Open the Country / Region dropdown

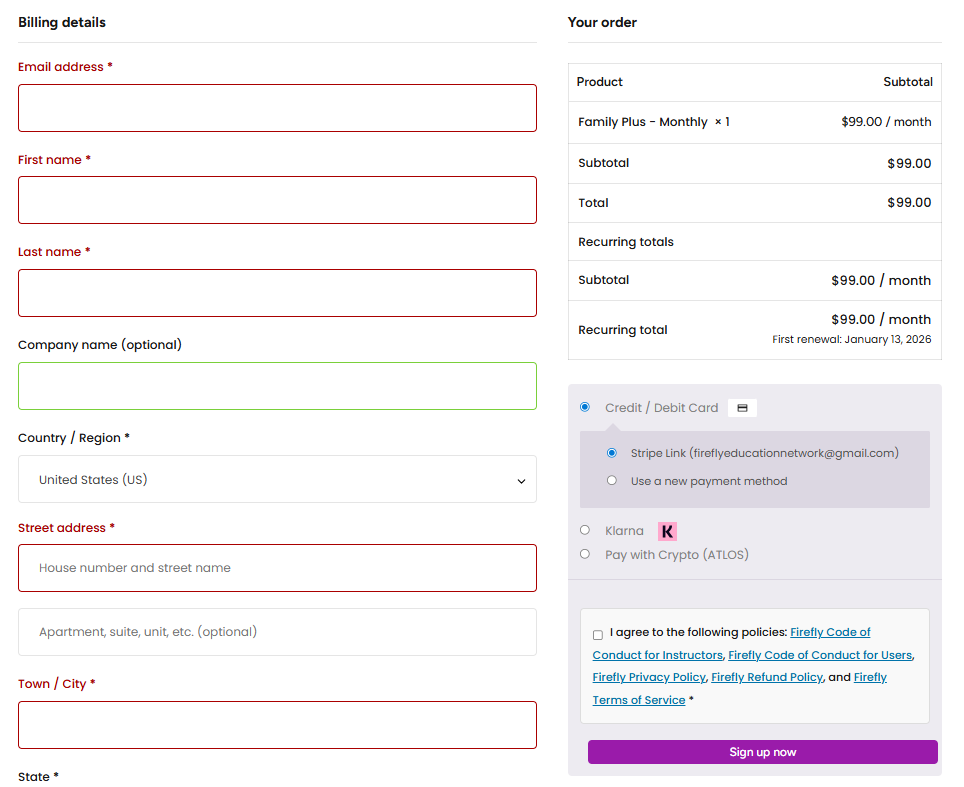277,480
